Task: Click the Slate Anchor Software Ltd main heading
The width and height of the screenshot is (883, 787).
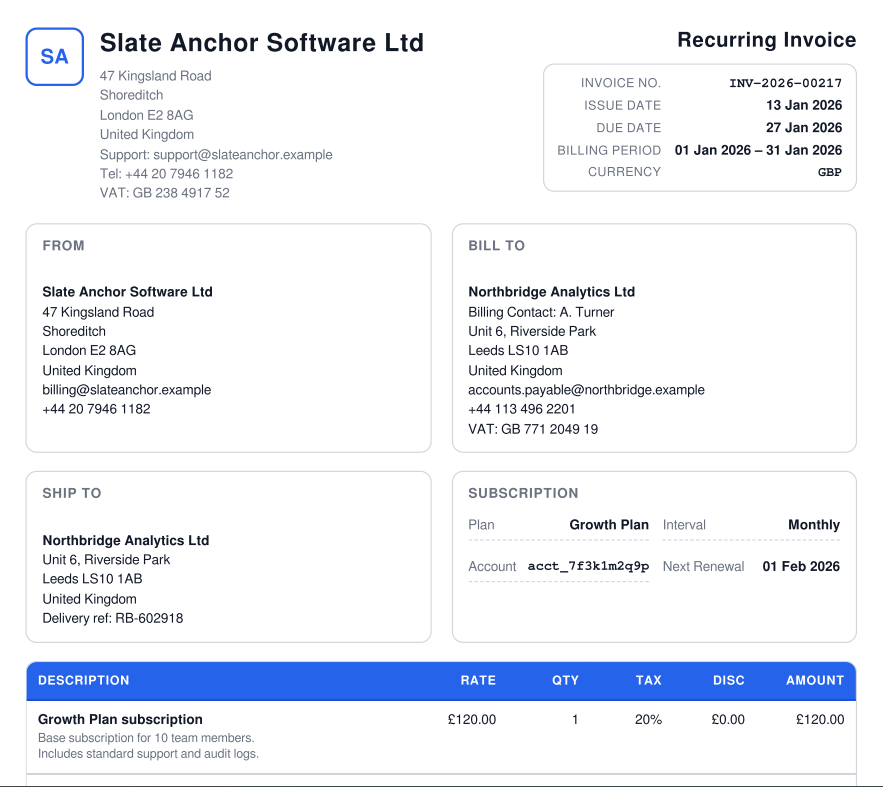Action: [262, 43]
